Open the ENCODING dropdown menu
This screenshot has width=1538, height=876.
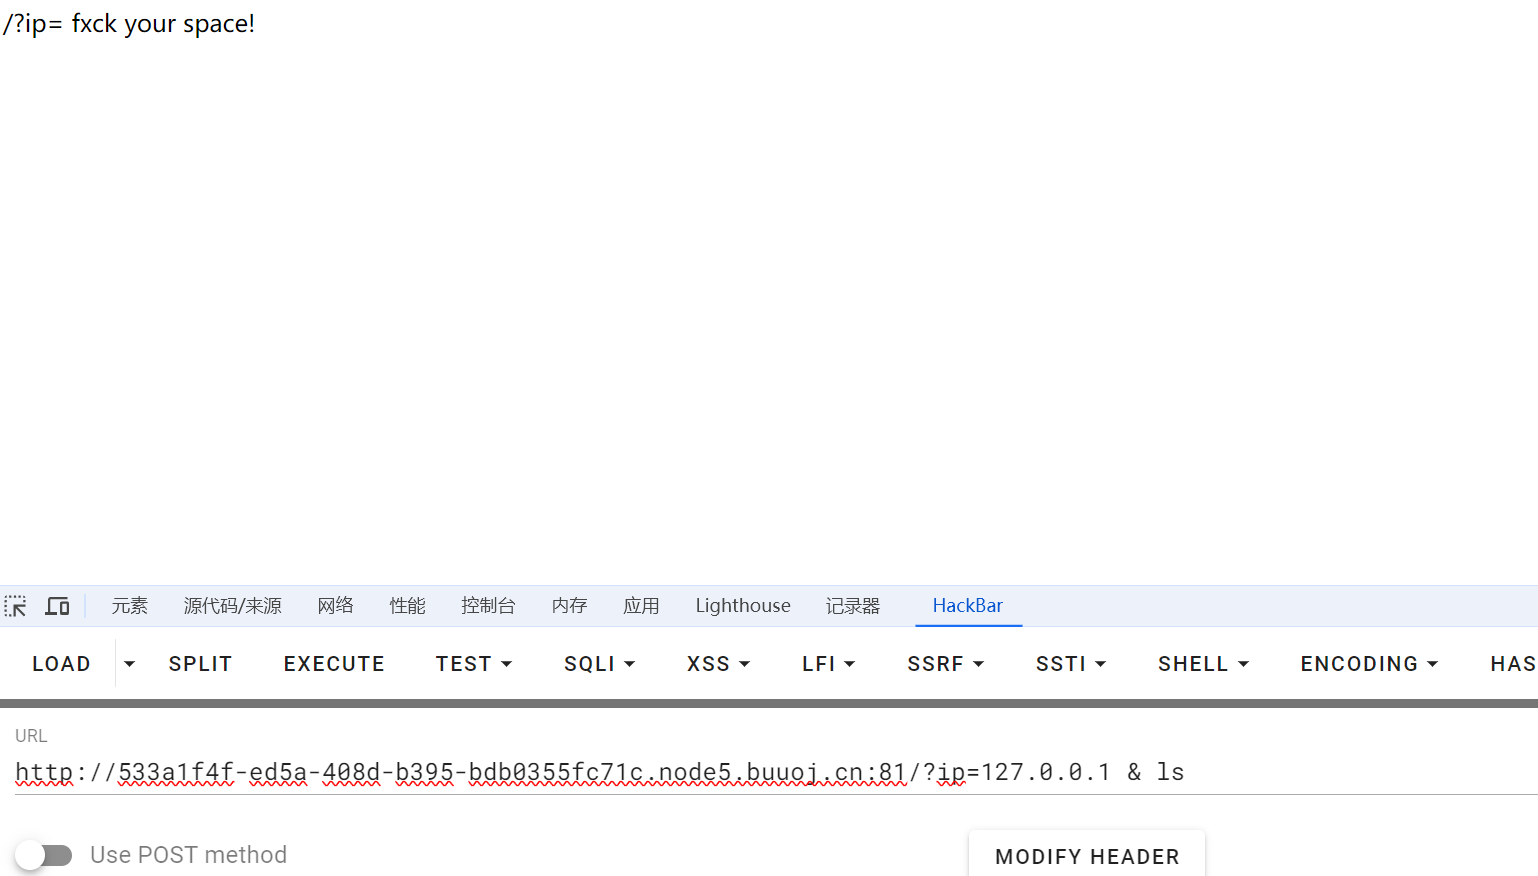coord(1368,664)
